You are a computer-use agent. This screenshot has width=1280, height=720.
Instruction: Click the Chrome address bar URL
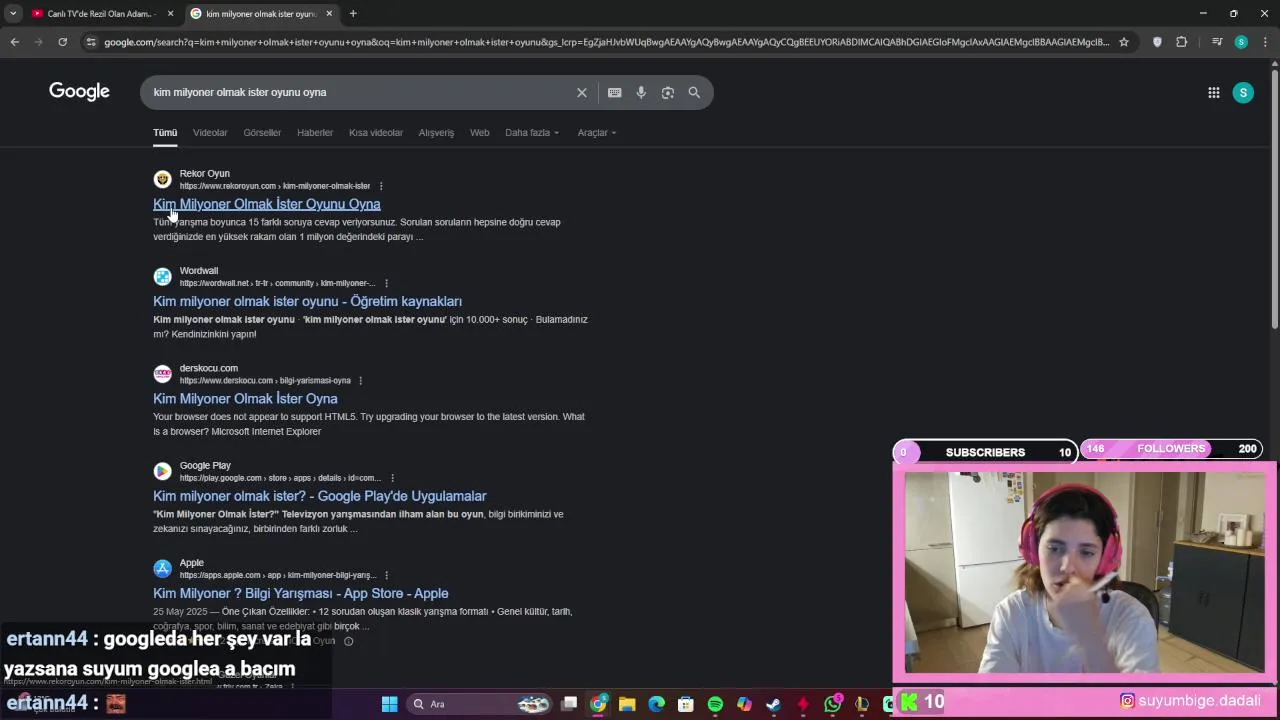point(606,42)
